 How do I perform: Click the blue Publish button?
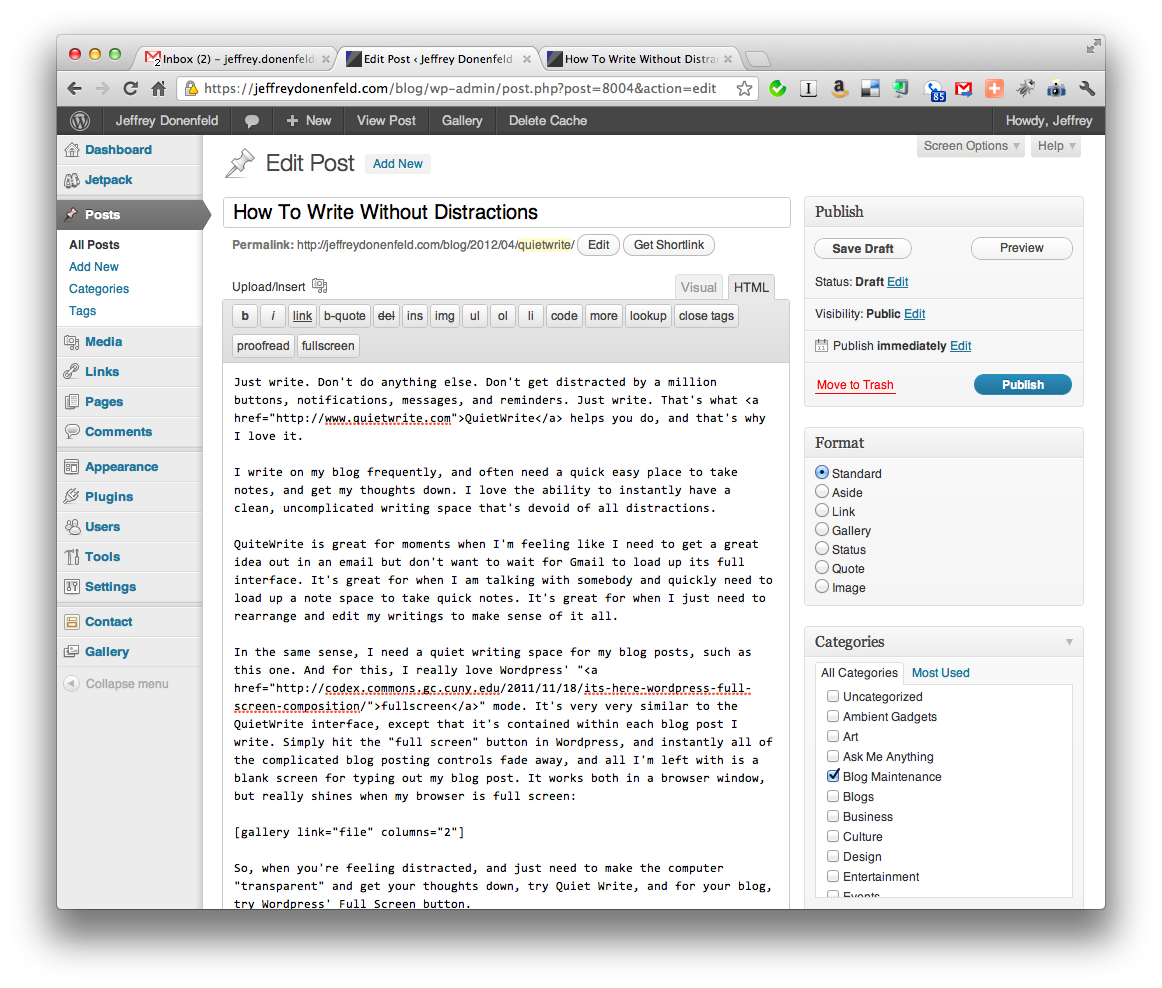pyautogui.click(x=1023, y=385)
